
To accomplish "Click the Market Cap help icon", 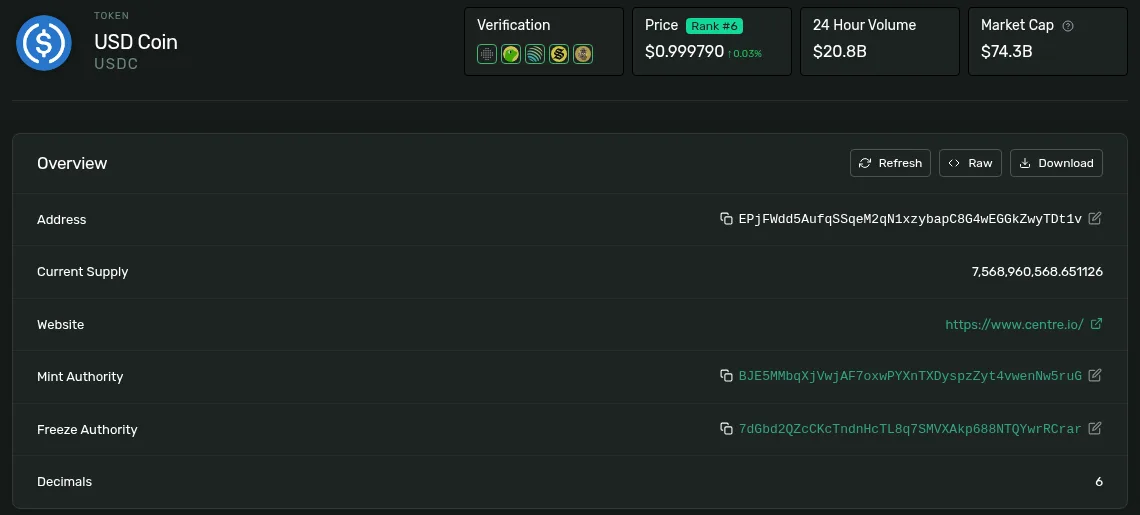I will click(x=1068, y=25).
